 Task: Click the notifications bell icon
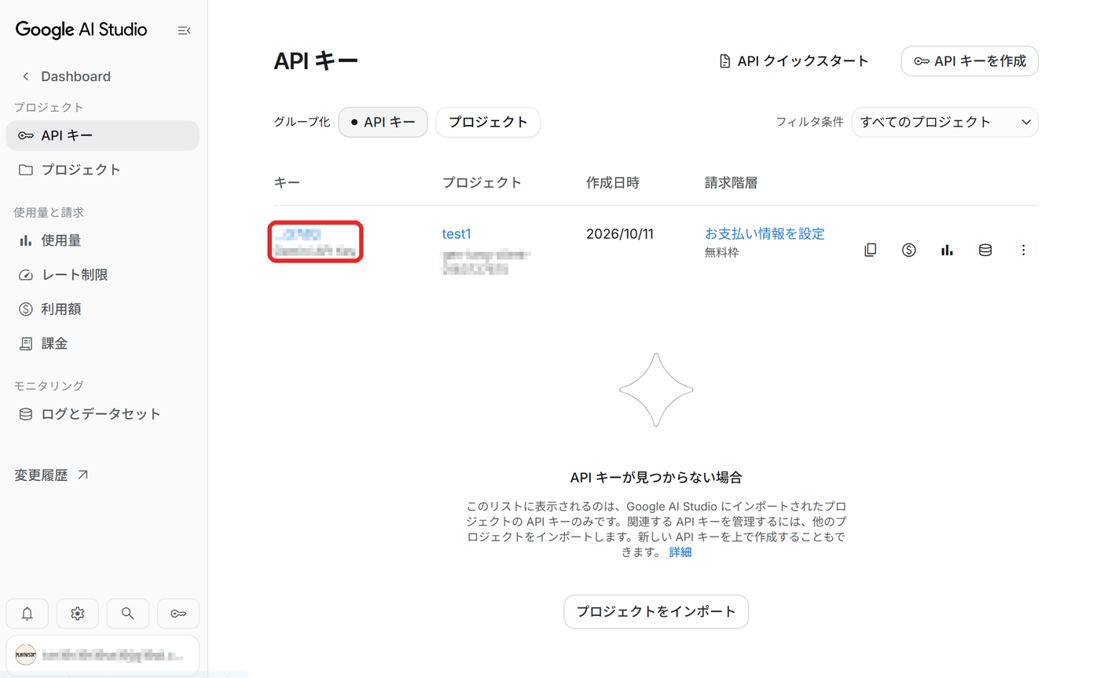[x=27, y=613]
